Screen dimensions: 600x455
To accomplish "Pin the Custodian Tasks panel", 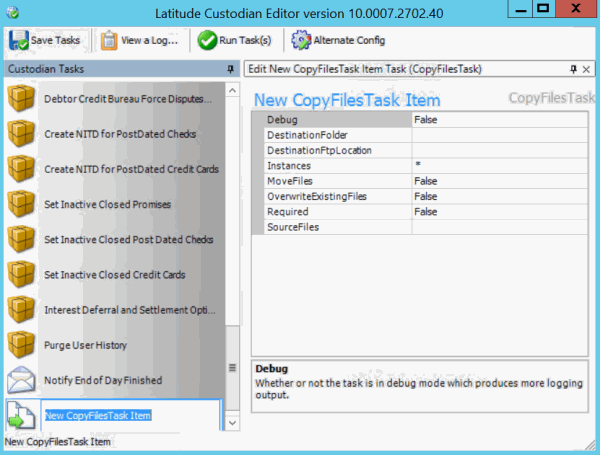I will point(230,69).
